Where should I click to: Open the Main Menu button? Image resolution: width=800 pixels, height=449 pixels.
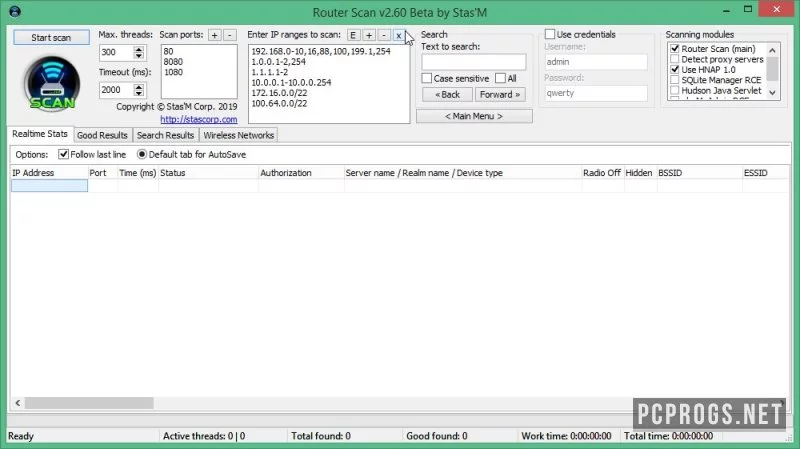[474, 116]
